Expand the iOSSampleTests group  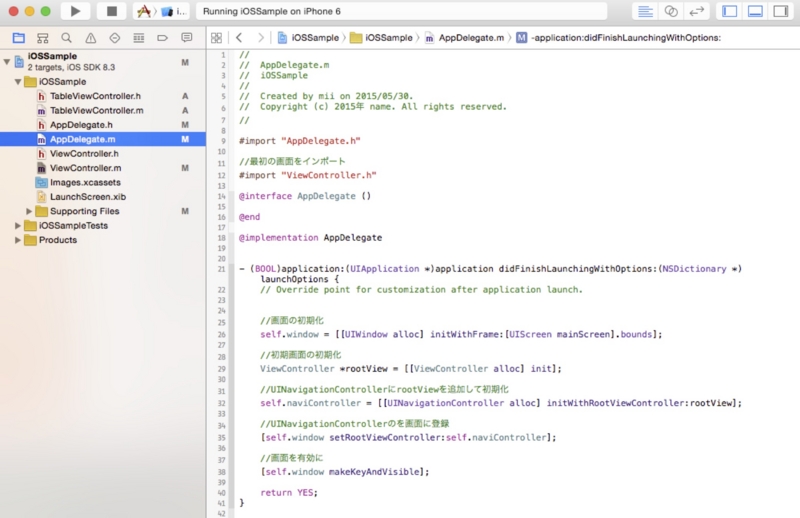18,226
